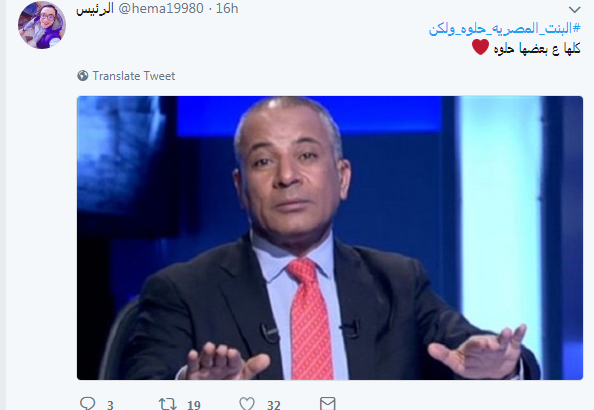Screen dimensions: 594x410
Task: Click the like count 32
Action: click(x=274, y=405)
